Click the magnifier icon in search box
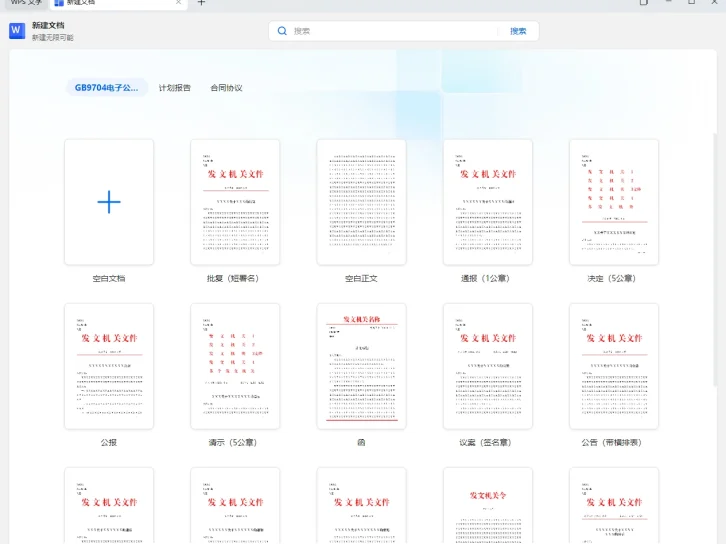The height and width of the screenshot is (544, 726). pos(282,31)
